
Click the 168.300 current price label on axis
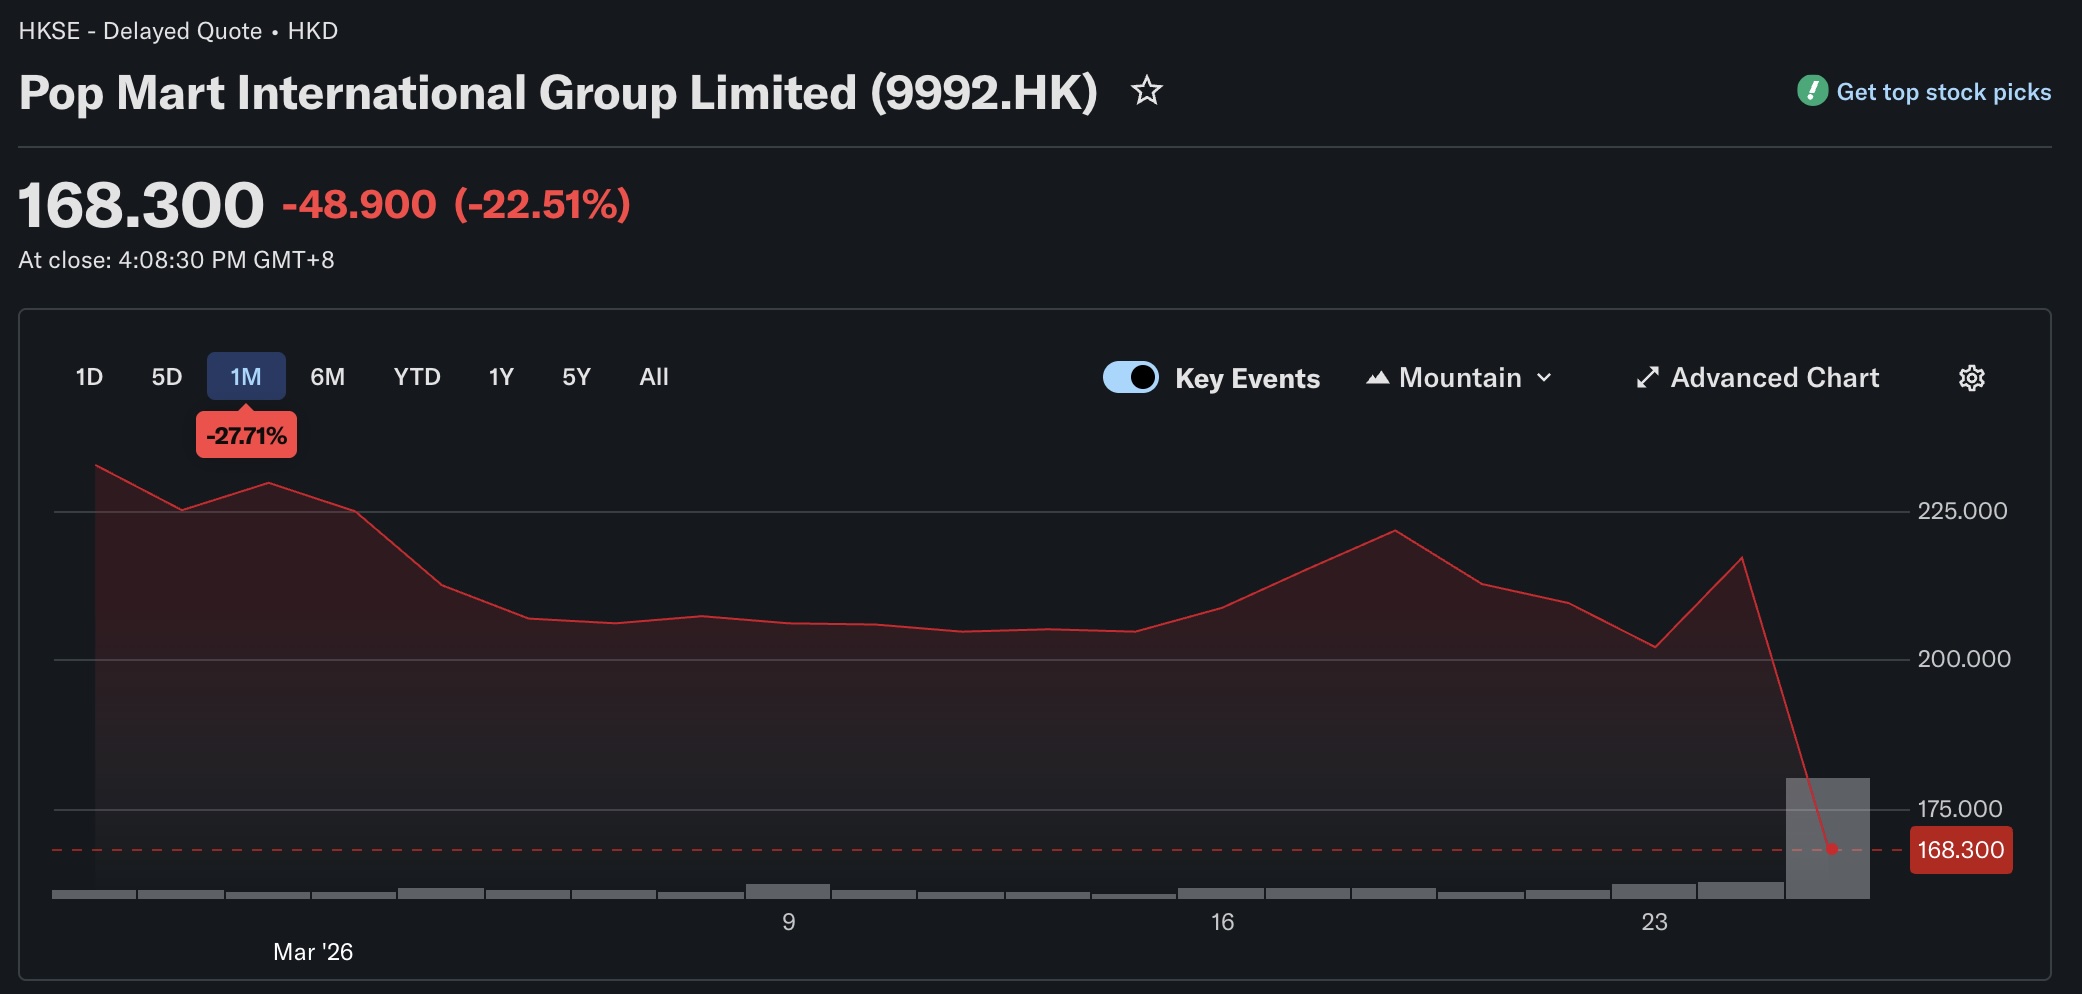click(x=1960, y=850)
